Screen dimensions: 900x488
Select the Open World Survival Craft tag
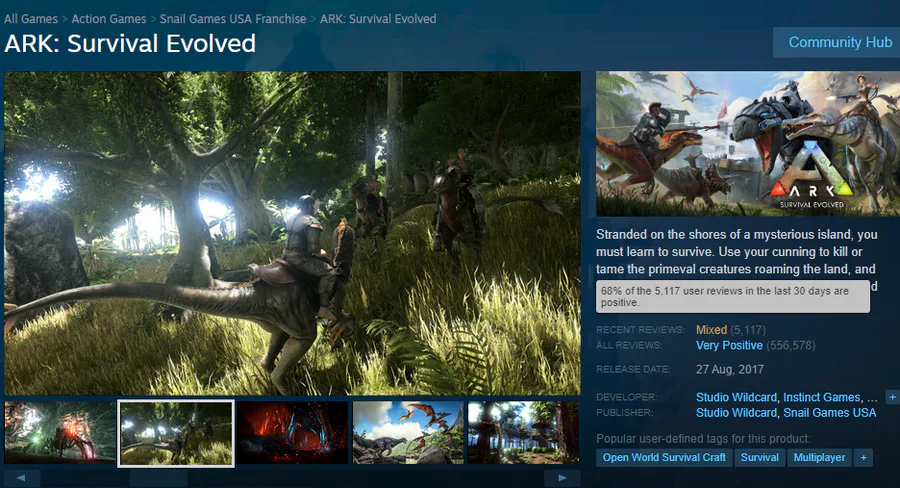664,458
